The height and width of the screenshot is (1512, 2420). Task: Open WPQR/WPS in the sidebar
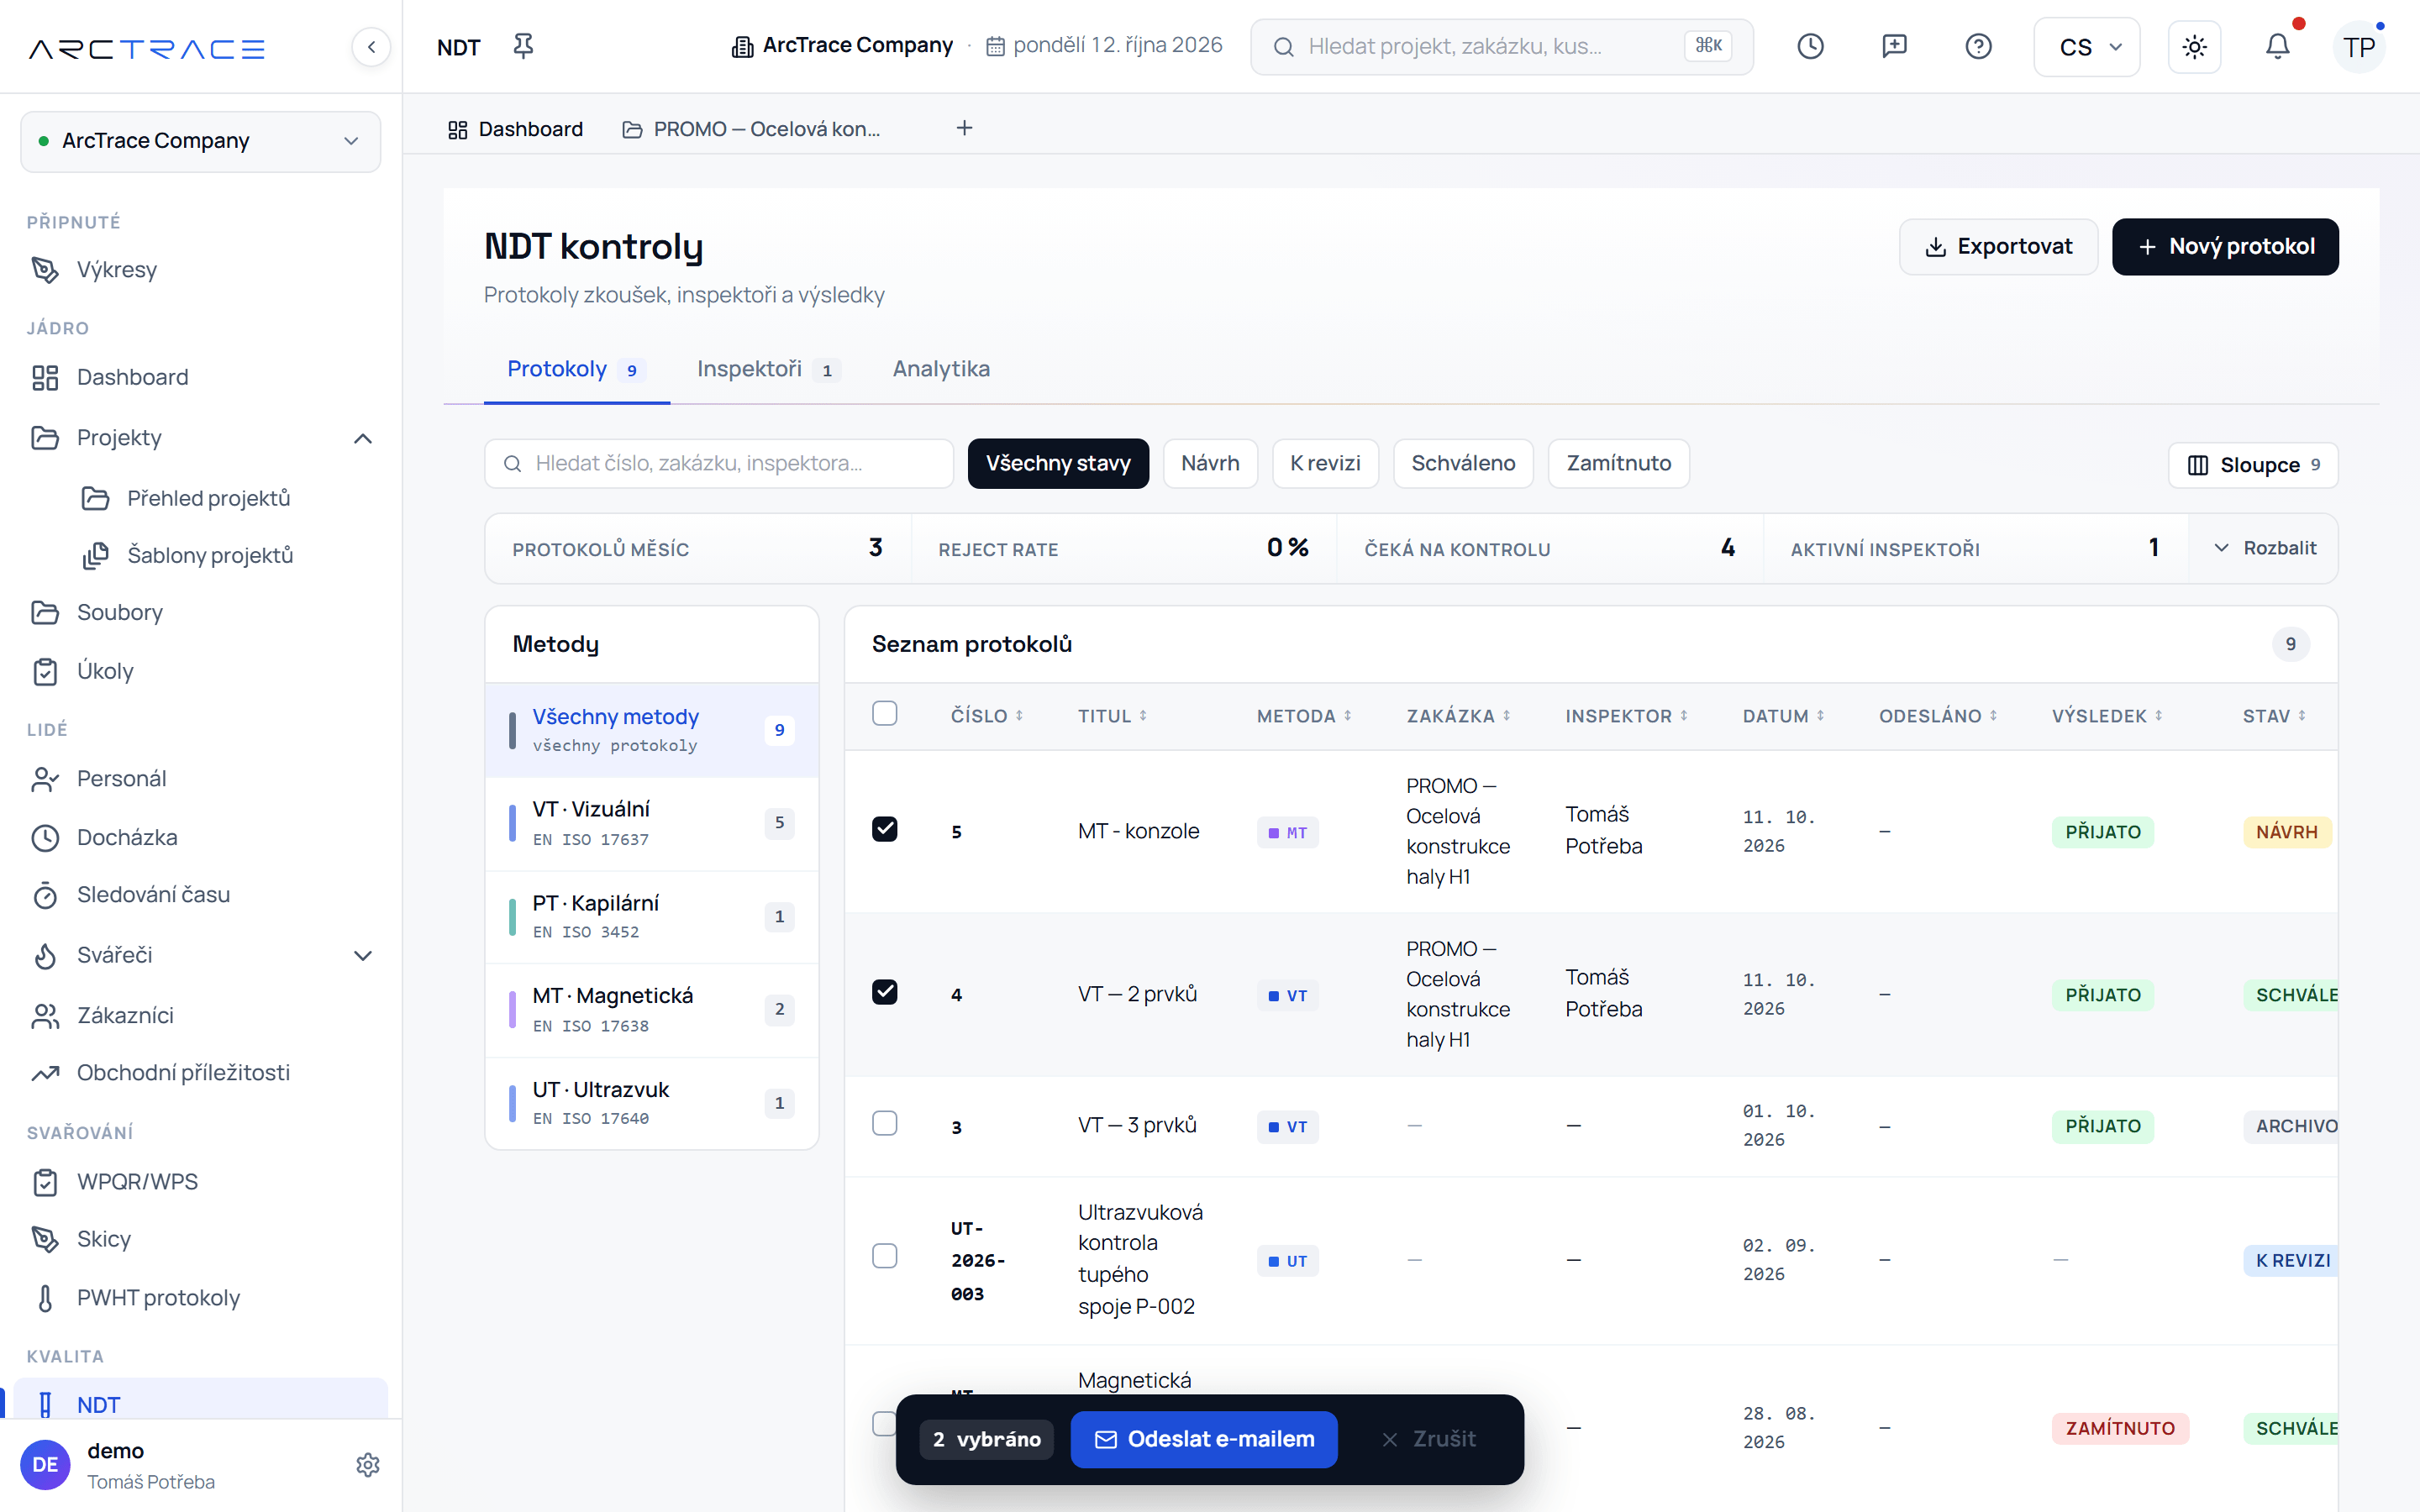point(200,1181)
